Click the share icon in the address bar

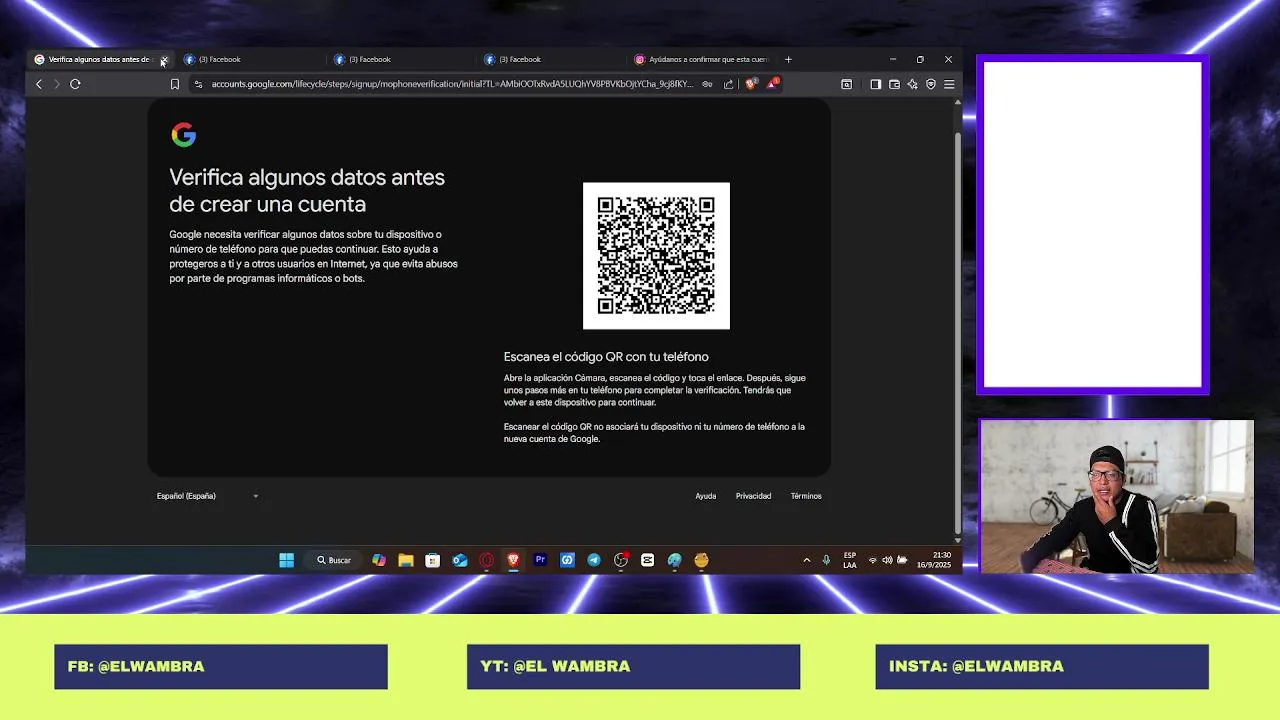(x=729, y=84)
